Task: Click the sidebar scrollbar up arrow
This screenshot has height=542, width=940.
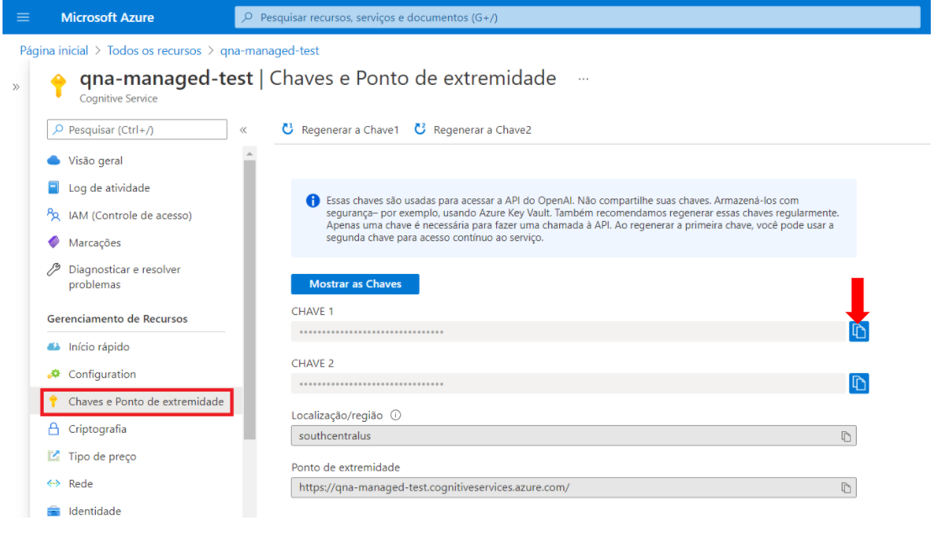Action: click(x=249, y=154)
